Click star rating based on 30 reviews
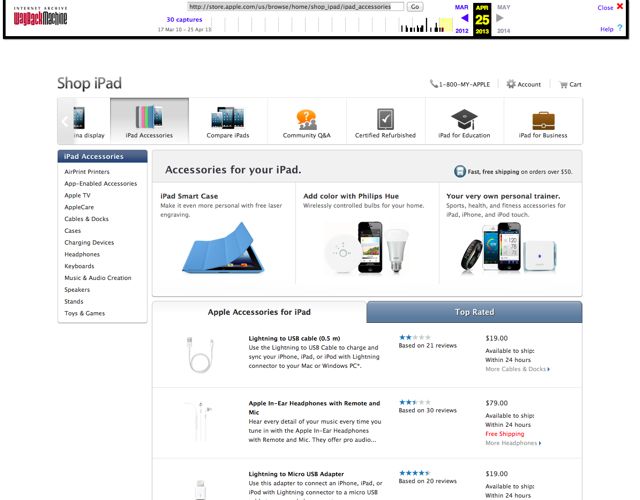The image size is (640, 500). point(415,402)
